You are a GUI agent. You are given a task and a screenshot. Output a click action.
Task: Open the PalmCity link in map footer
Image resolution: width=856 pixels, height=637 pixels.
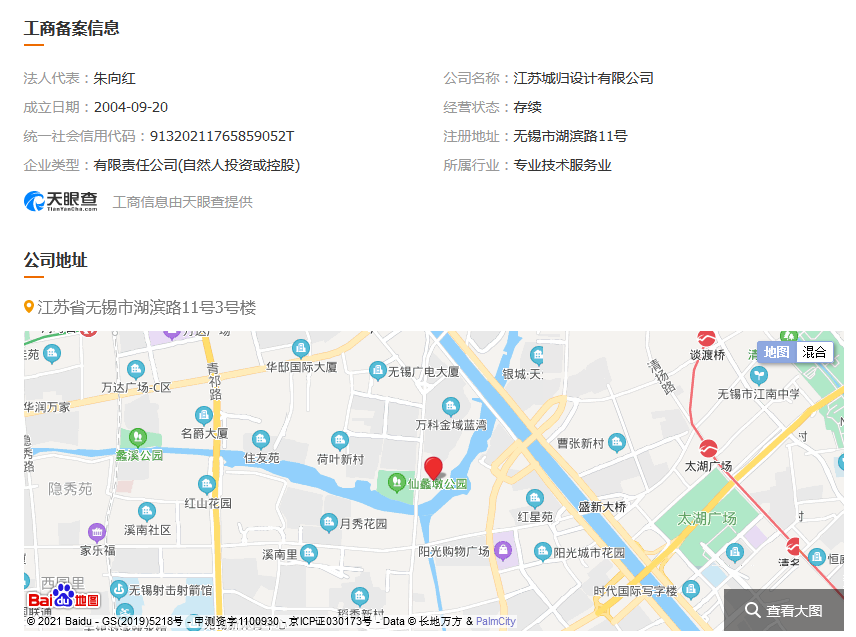495,621
